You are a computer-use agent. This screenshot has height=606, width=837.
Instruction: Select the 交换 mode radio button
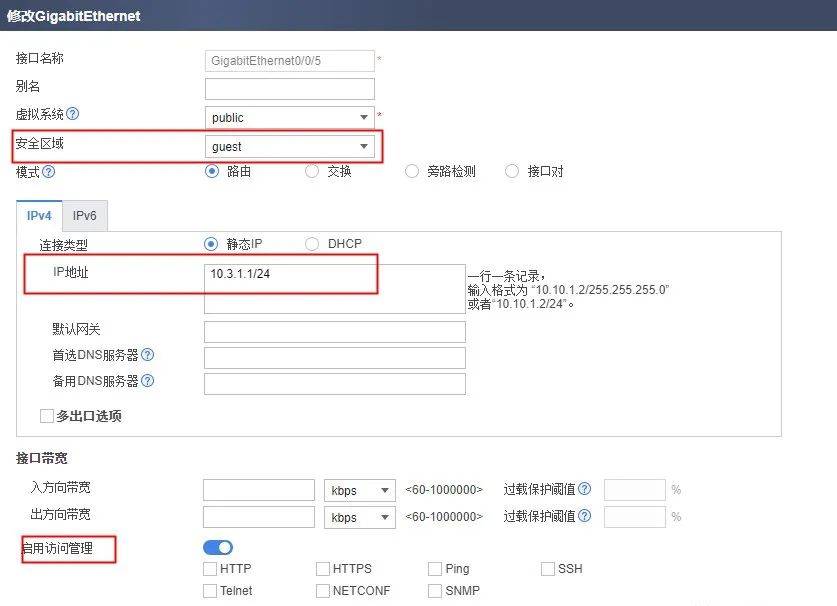312,171
